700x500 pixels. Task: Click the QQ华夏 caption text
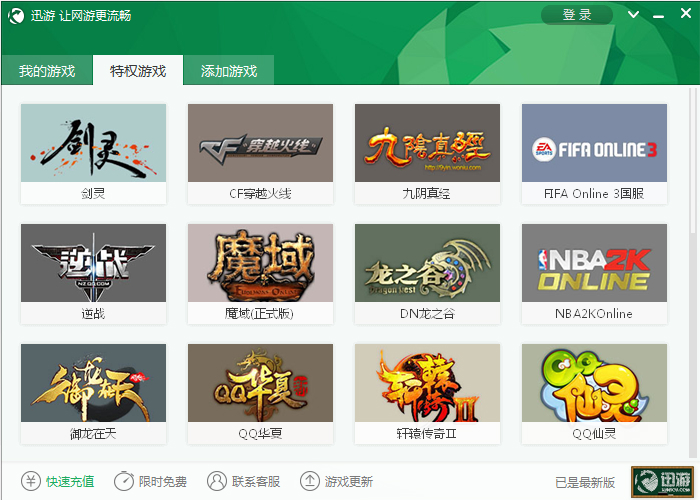pos(260,433)
